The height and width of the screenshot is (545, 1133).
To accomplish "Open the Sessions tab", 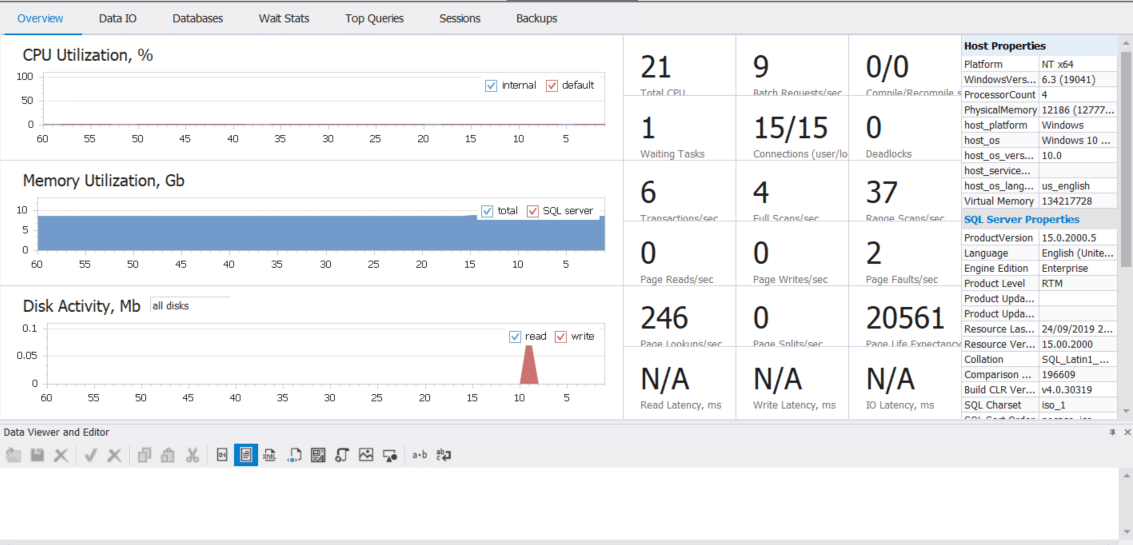I will [460, 18].
